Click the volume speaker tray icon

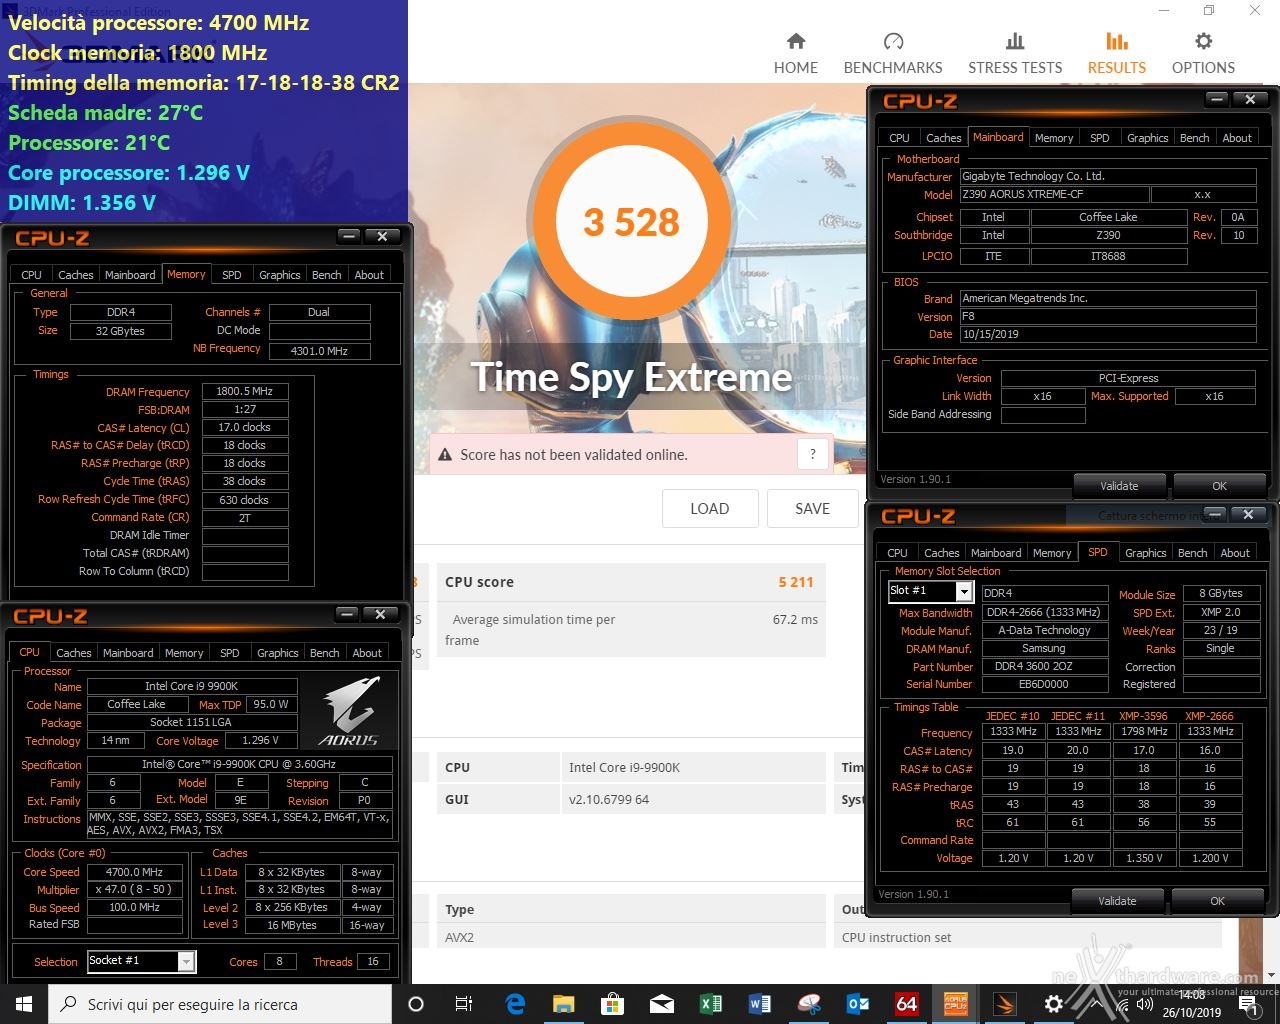[x=1144, y=1004]
